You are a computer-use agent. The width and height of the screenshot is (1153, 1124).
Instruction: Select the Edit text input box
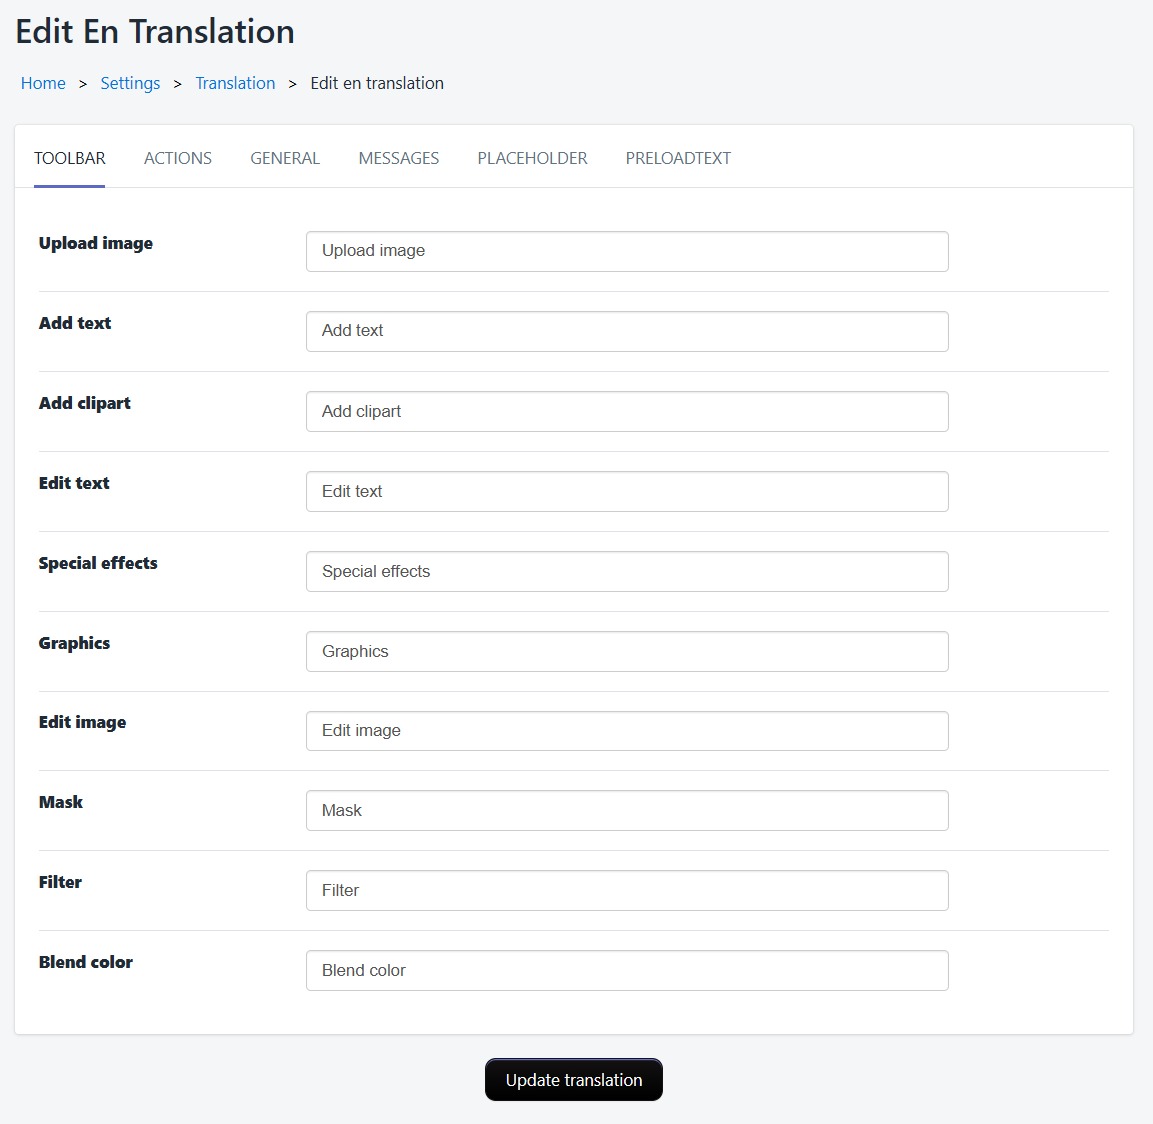pos(626,491)
